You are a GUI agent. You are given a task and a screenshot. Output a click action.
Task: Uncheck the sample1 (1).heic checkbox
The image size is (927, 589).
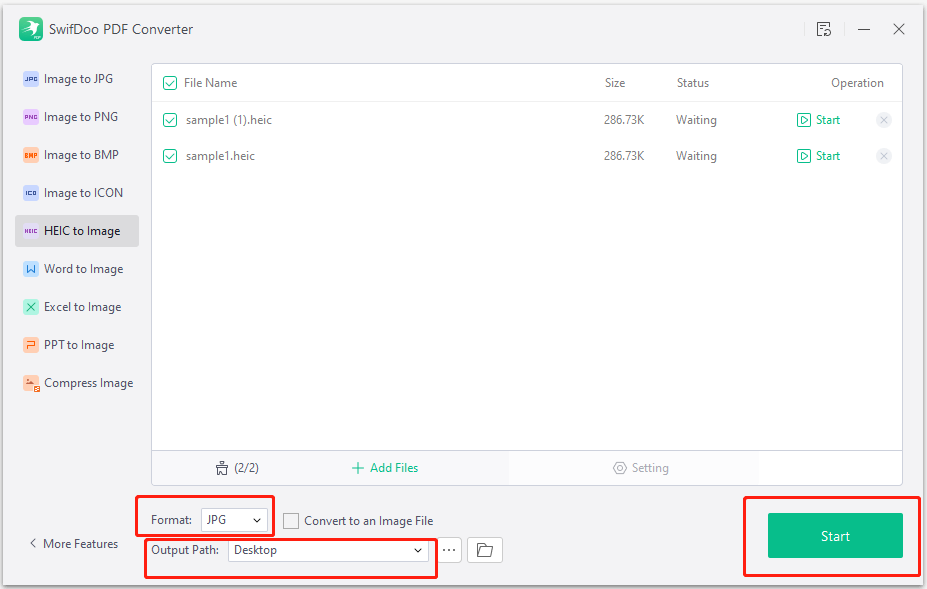pos(170,120)
